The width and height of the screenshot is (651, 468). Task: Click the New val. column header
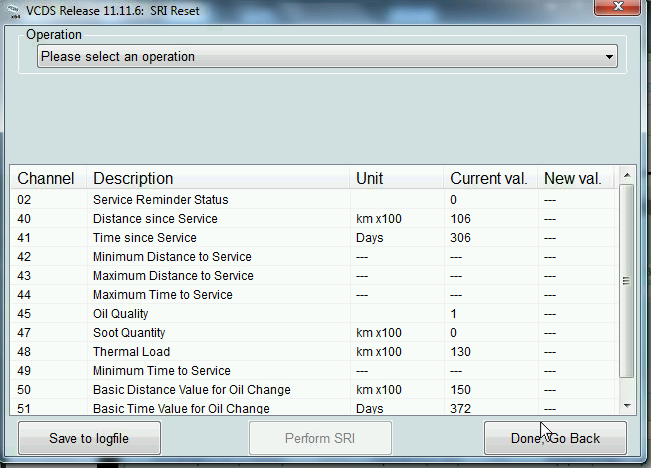click(572, 179)
